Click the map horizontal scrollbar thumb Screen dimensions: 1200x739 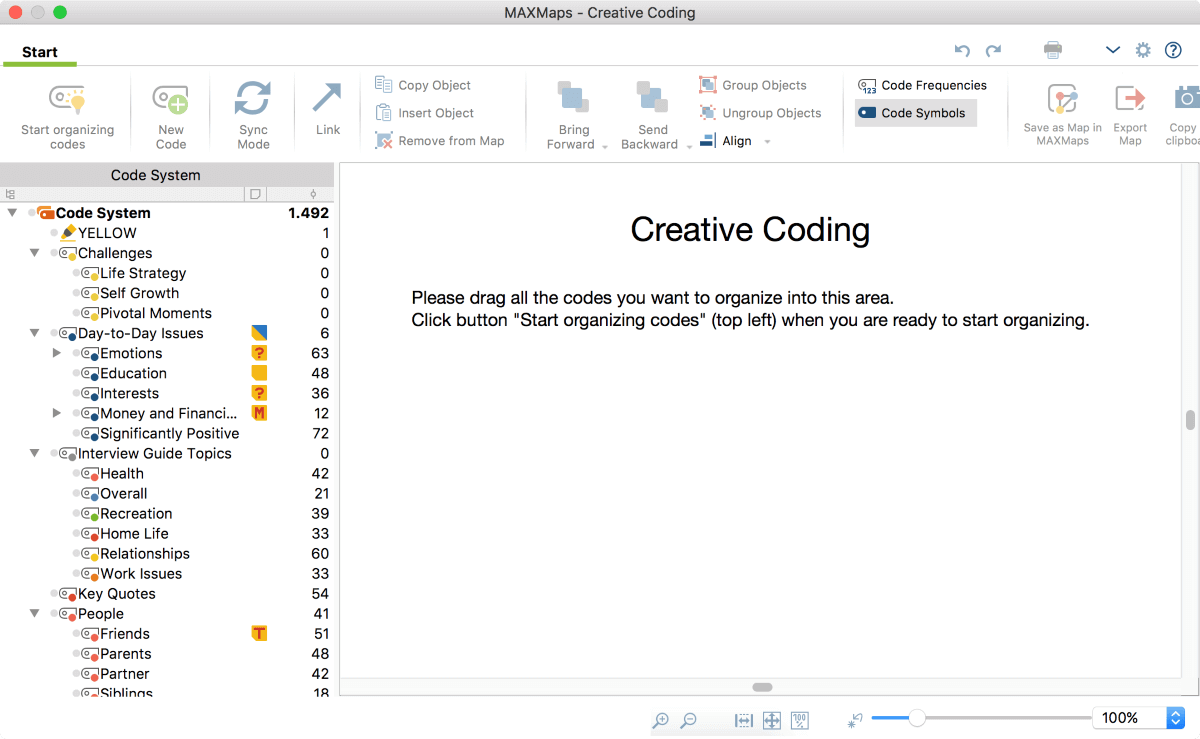762,687
